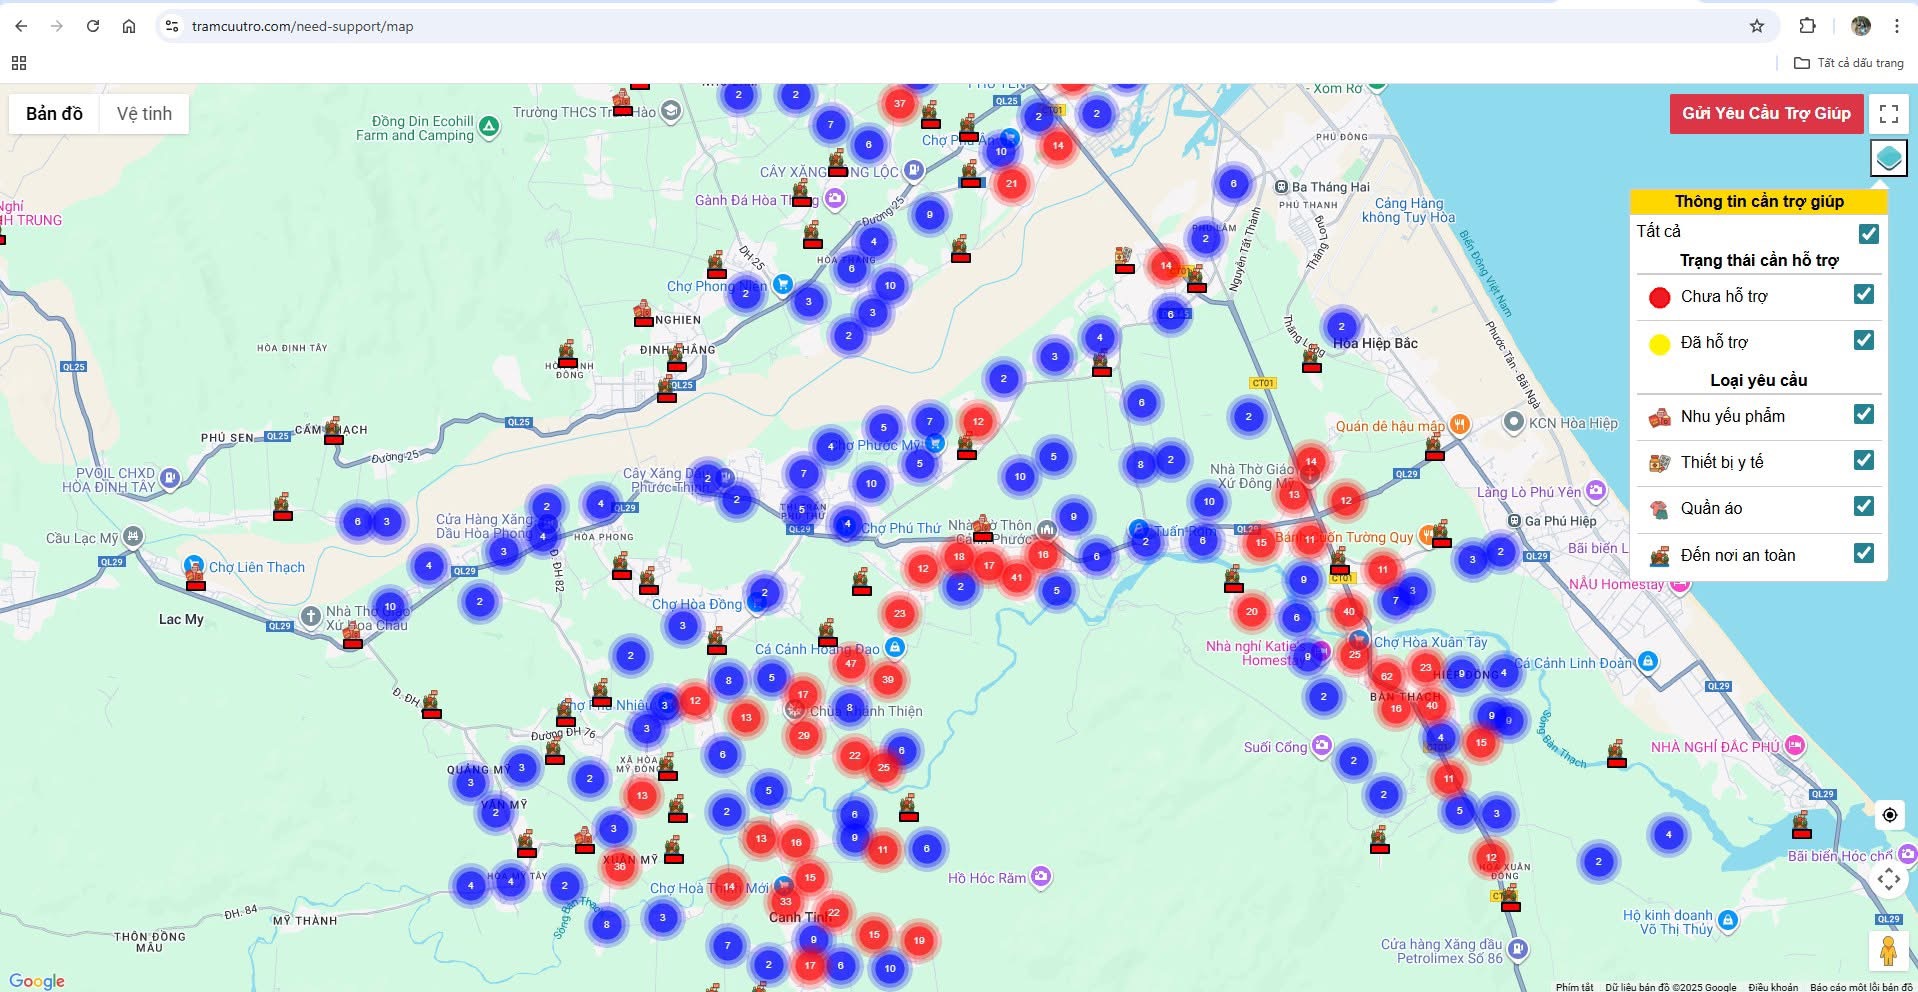Select the Street View pegman
This screenshot has height=992, width=1918.
(x=1888, y=950)
